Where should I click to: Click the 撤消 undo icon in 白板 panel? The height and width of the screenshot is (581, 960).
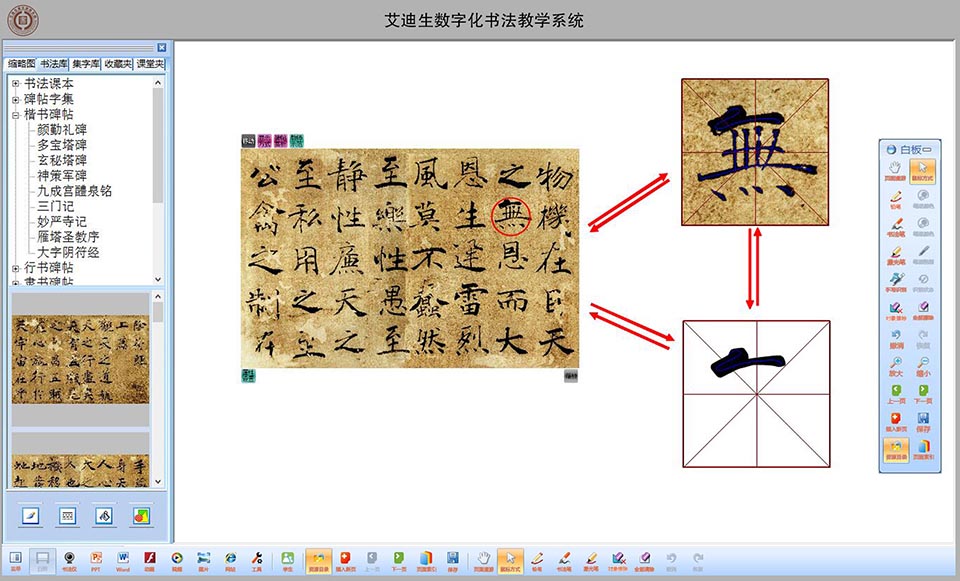896,339
